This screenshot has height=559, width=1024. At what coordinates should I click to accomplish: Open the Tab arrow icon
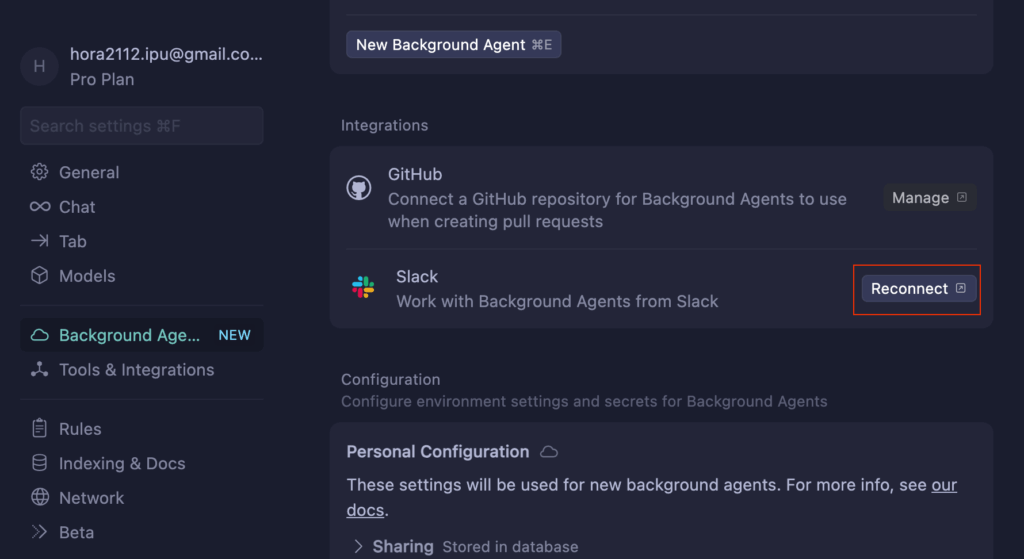[x=39, y=241]
